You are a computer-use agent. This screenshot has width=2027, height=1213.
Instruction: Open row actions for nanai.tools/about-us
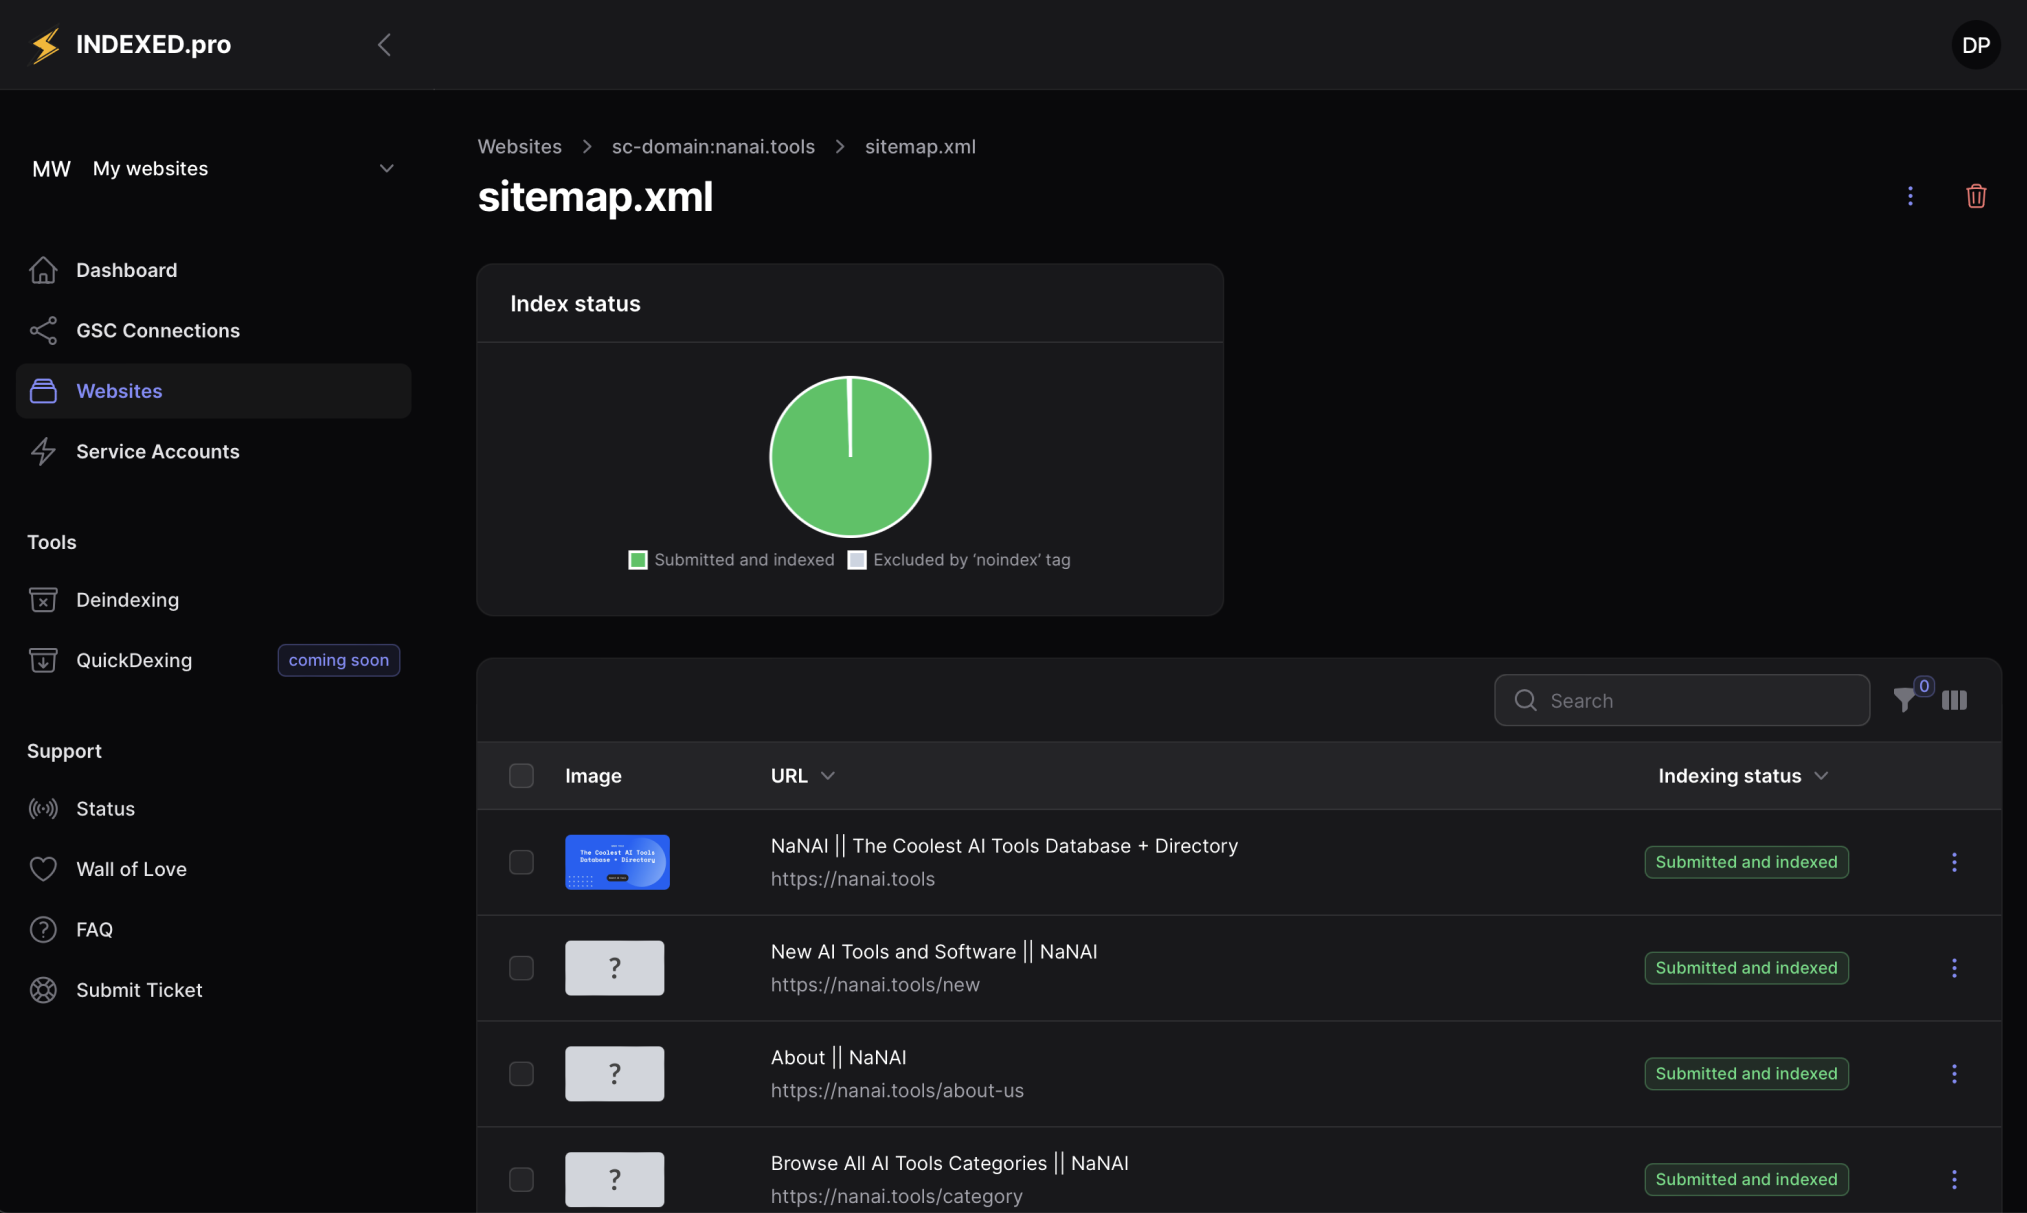click(1954, 1074)
